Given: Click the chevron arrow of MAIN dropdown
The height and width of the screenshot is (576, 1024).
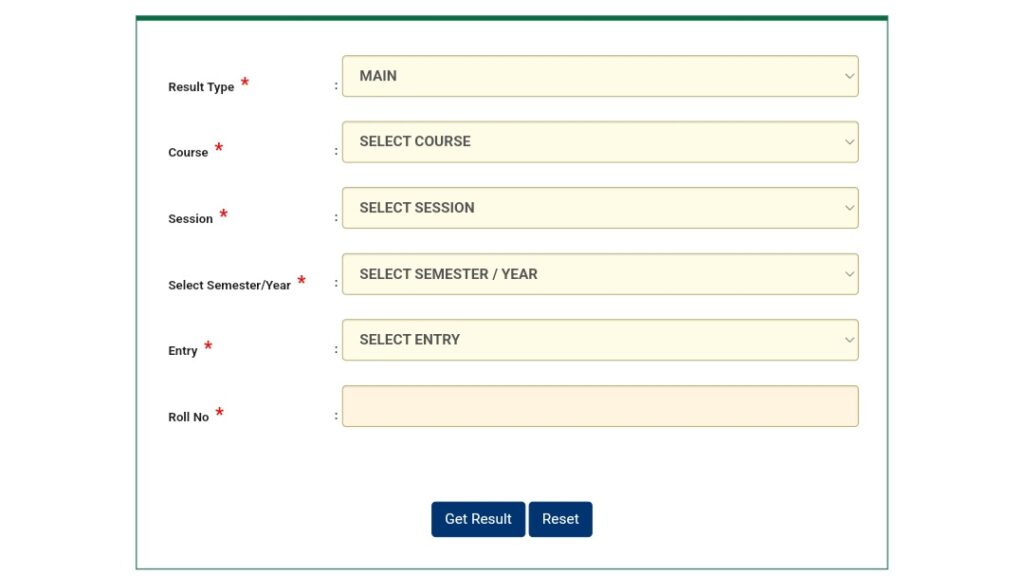Looking at the screenshot, I should (849, 76).
